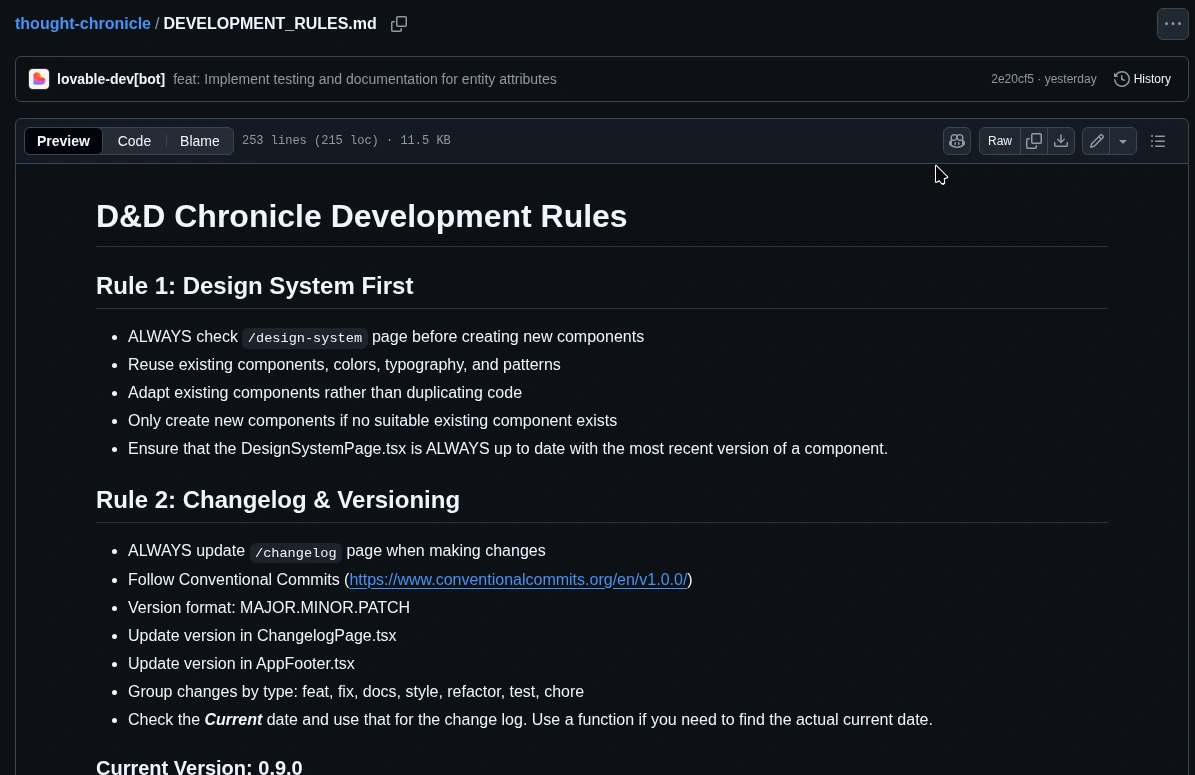Go to thought-chronicle repository root
The height and width of the screenshot is (775, 1195).
pyautogui.click(x=82, y=23)
